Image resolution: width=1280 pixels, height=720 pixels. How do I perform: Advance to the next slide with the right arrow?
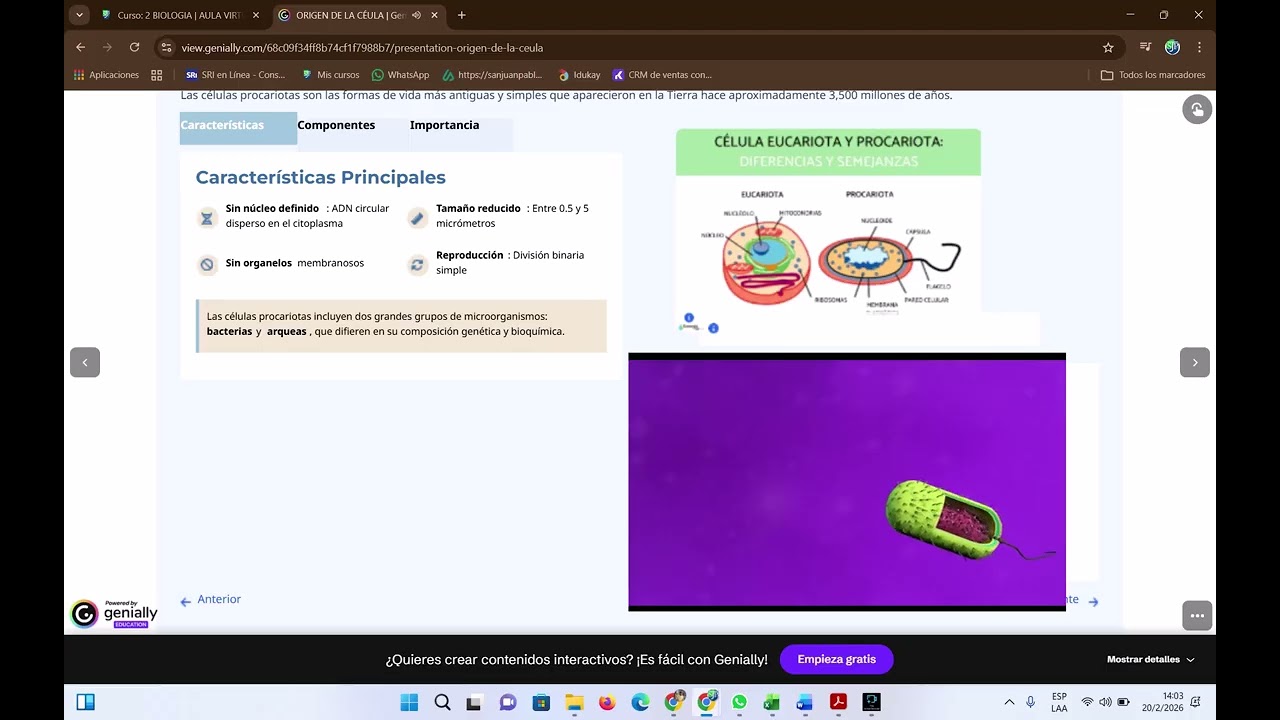coord(1195,362)
